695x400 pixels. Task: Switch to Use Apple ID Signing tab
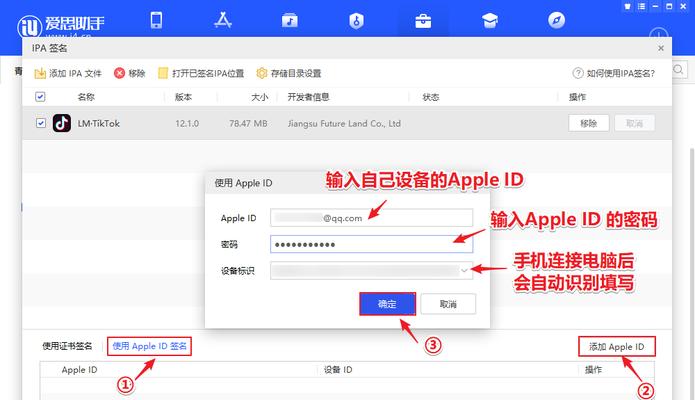149,346
